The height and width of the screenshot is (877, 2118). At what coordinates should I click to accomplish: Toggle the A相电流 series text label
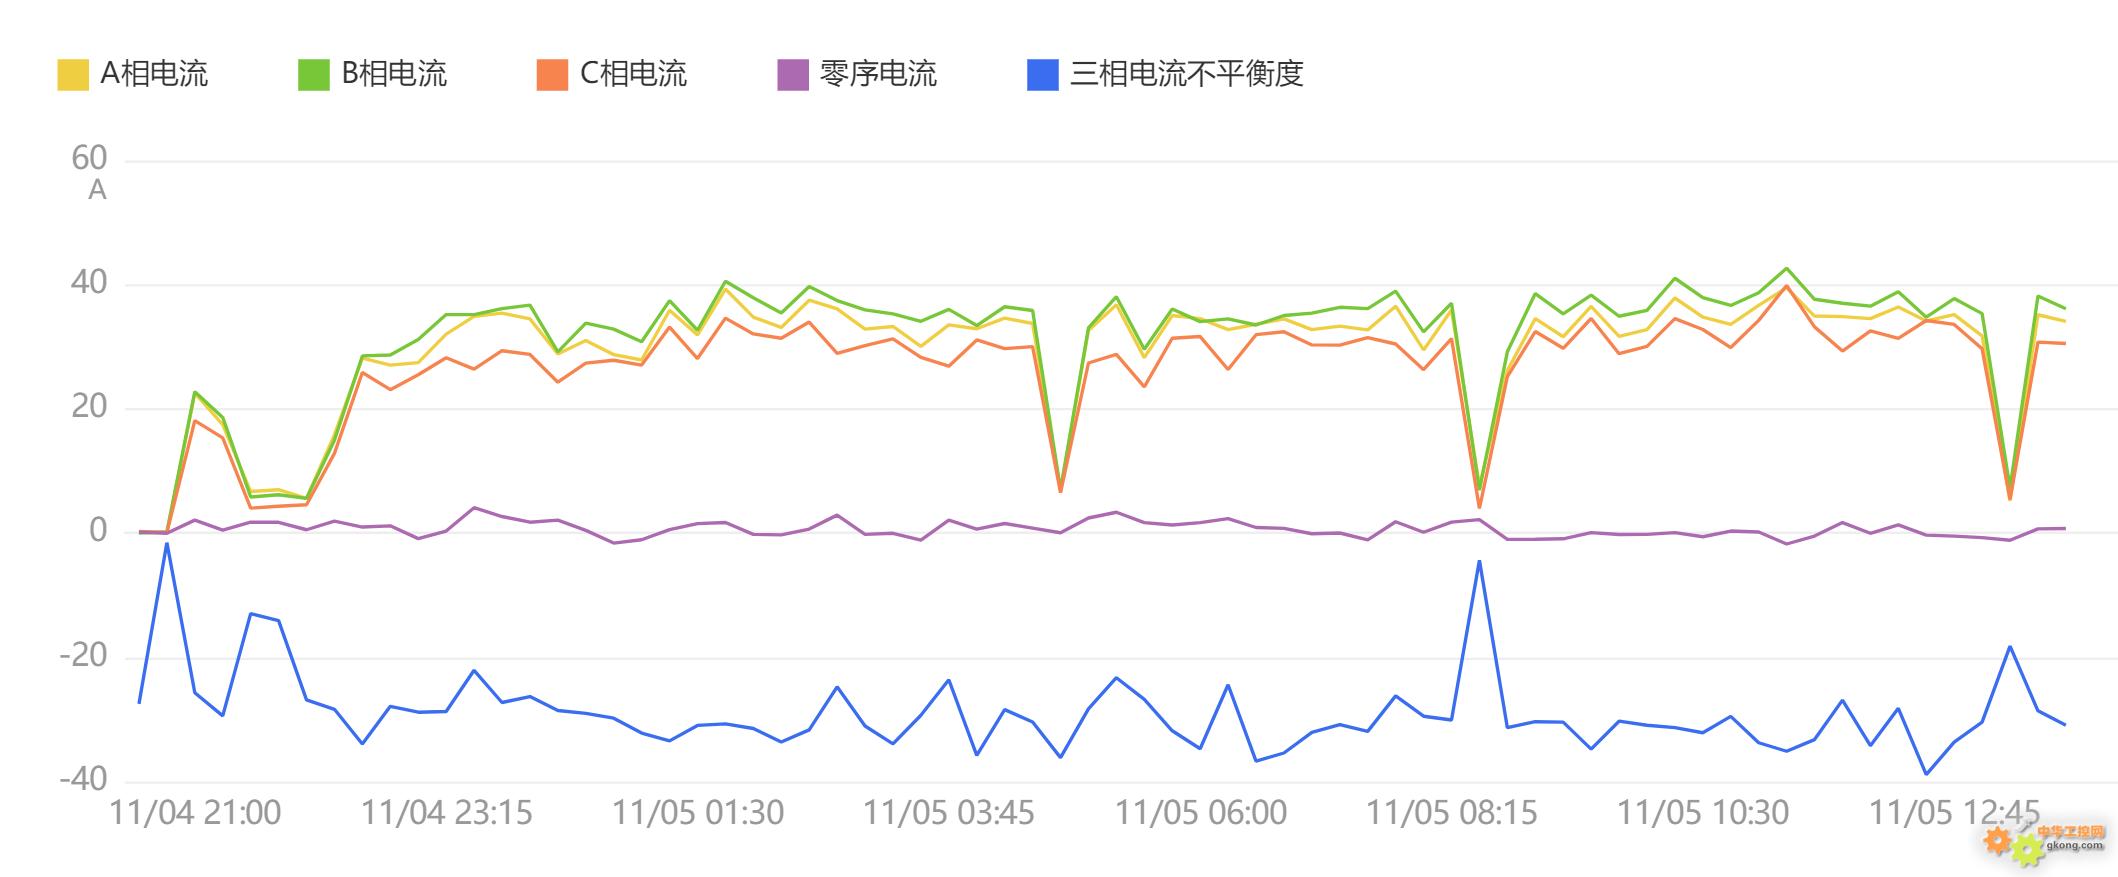point(154,74)
